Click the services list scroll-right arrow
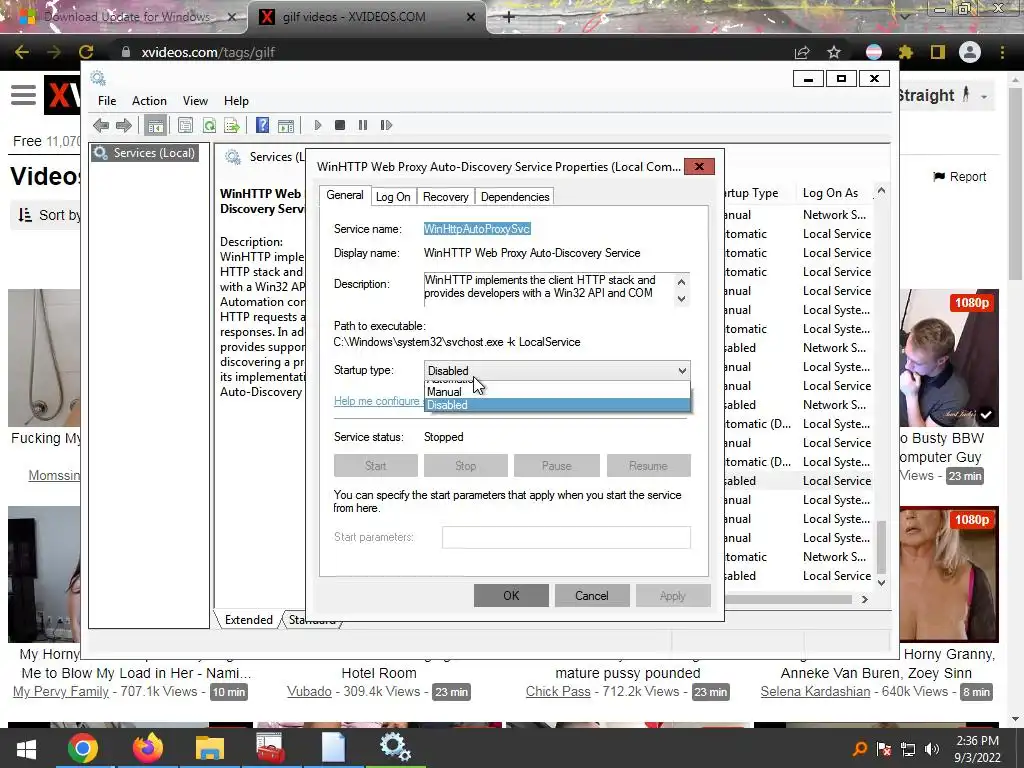The width and height of the screenshot is (1024, 768). point(865,600)
